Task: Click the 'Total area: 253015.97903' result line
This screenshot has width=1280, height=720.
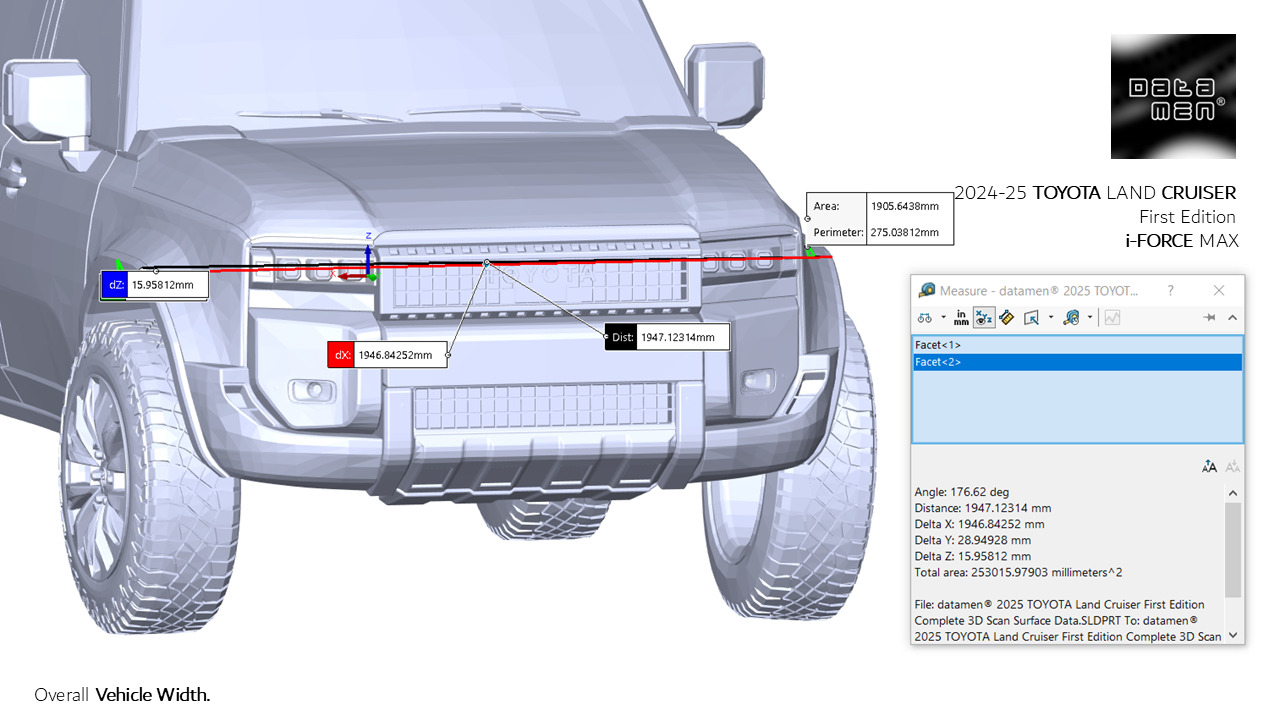Action: [x=1019, y=572]
